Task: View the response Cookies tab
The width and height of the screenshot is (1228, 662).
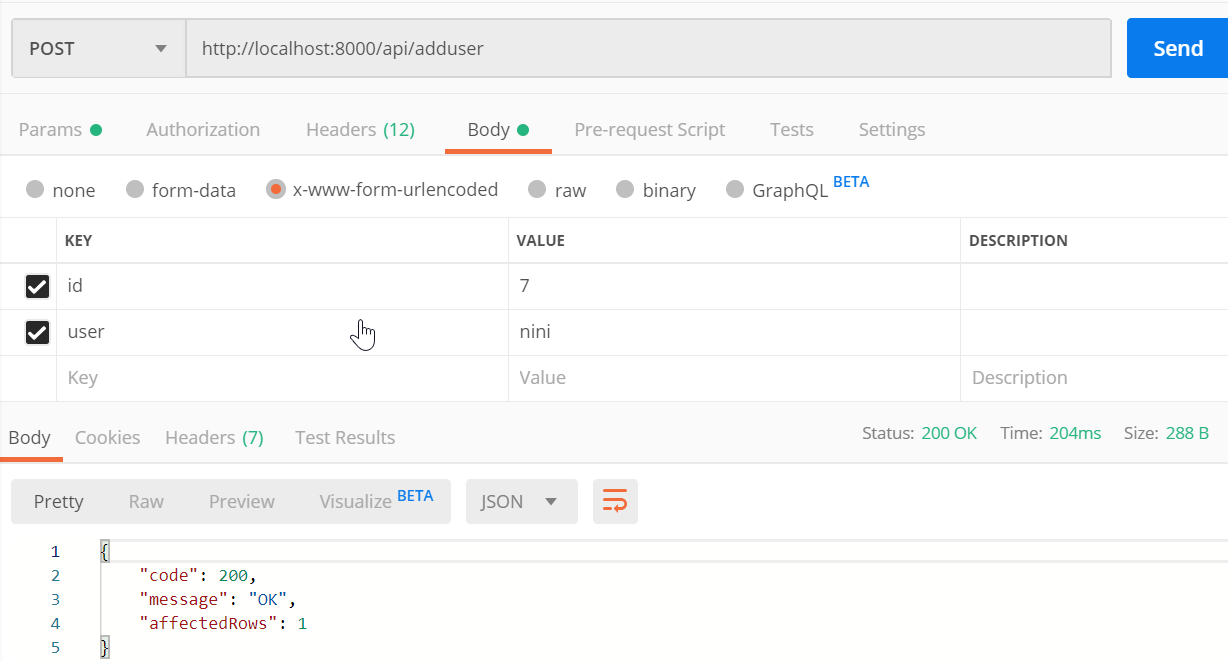Action: (x=107, y=437)
